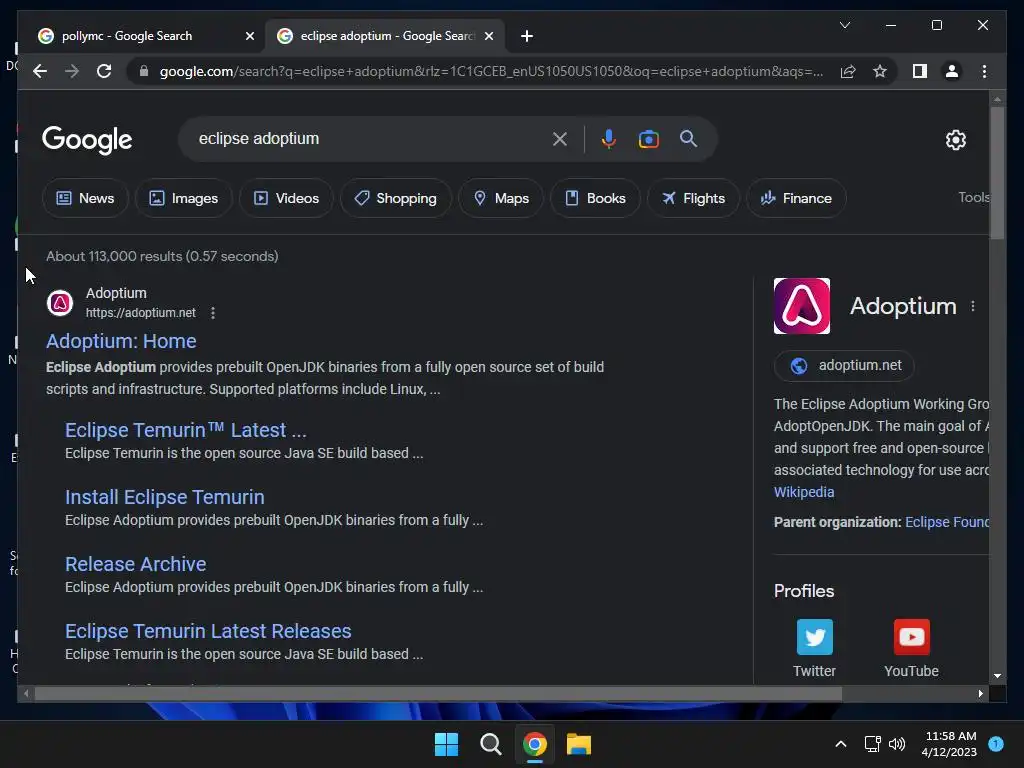Open the Windows Start menu

tap(447, 744)
